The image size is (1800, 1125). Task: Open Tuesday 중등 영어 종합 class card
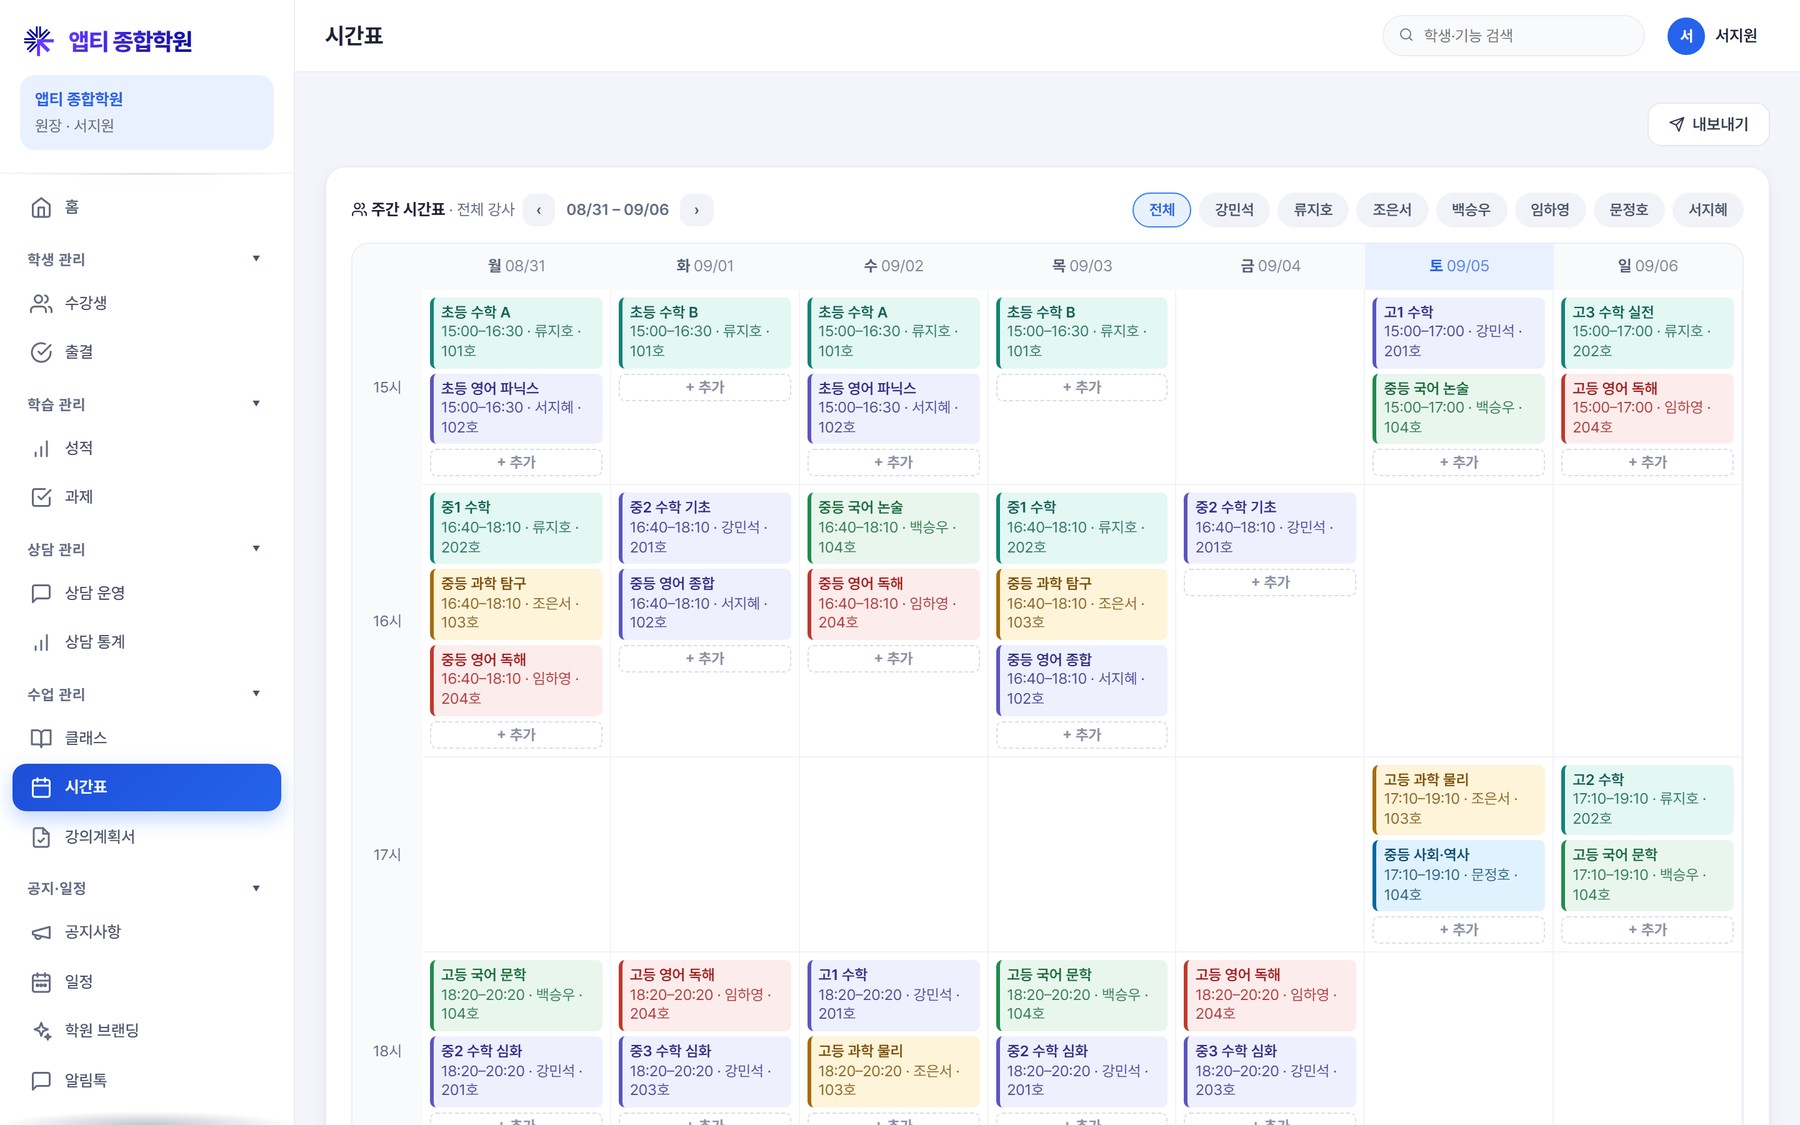tap(705, 603)
